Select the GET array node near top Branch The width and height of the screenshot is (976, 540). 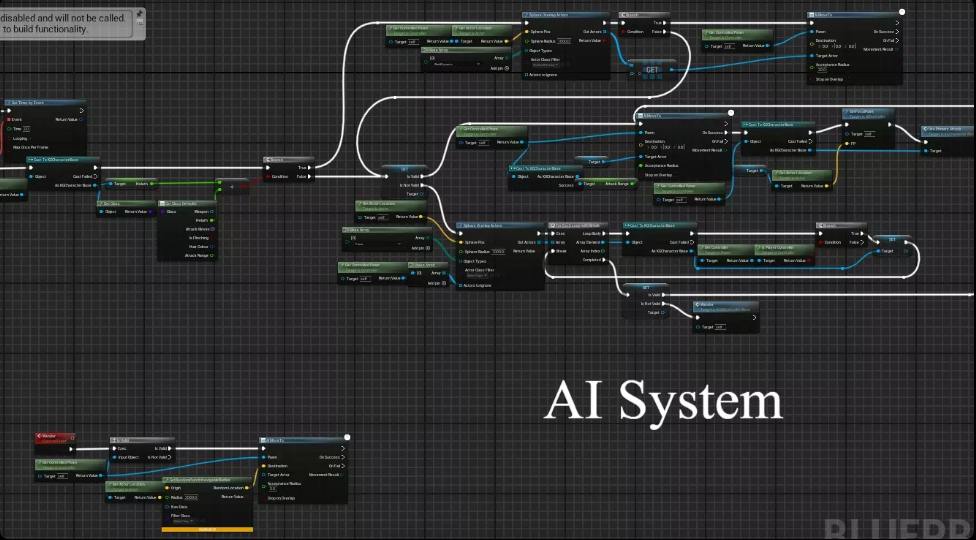pyautogui.click(x=652, y=70)
